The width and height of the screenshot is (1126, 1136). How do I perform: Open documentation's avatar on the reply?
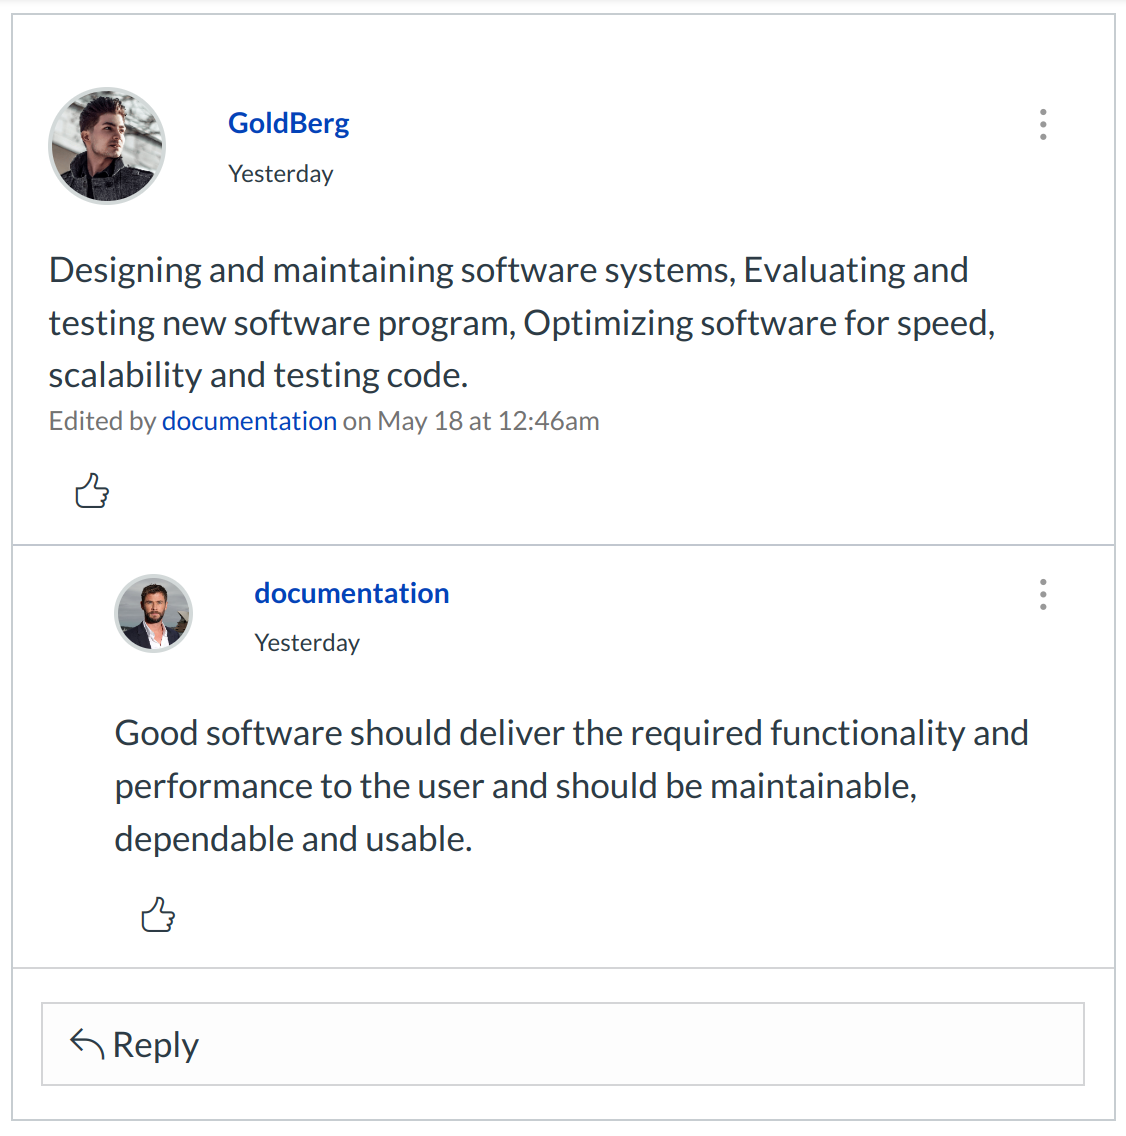pyautogui.click(x=153, y=613)
